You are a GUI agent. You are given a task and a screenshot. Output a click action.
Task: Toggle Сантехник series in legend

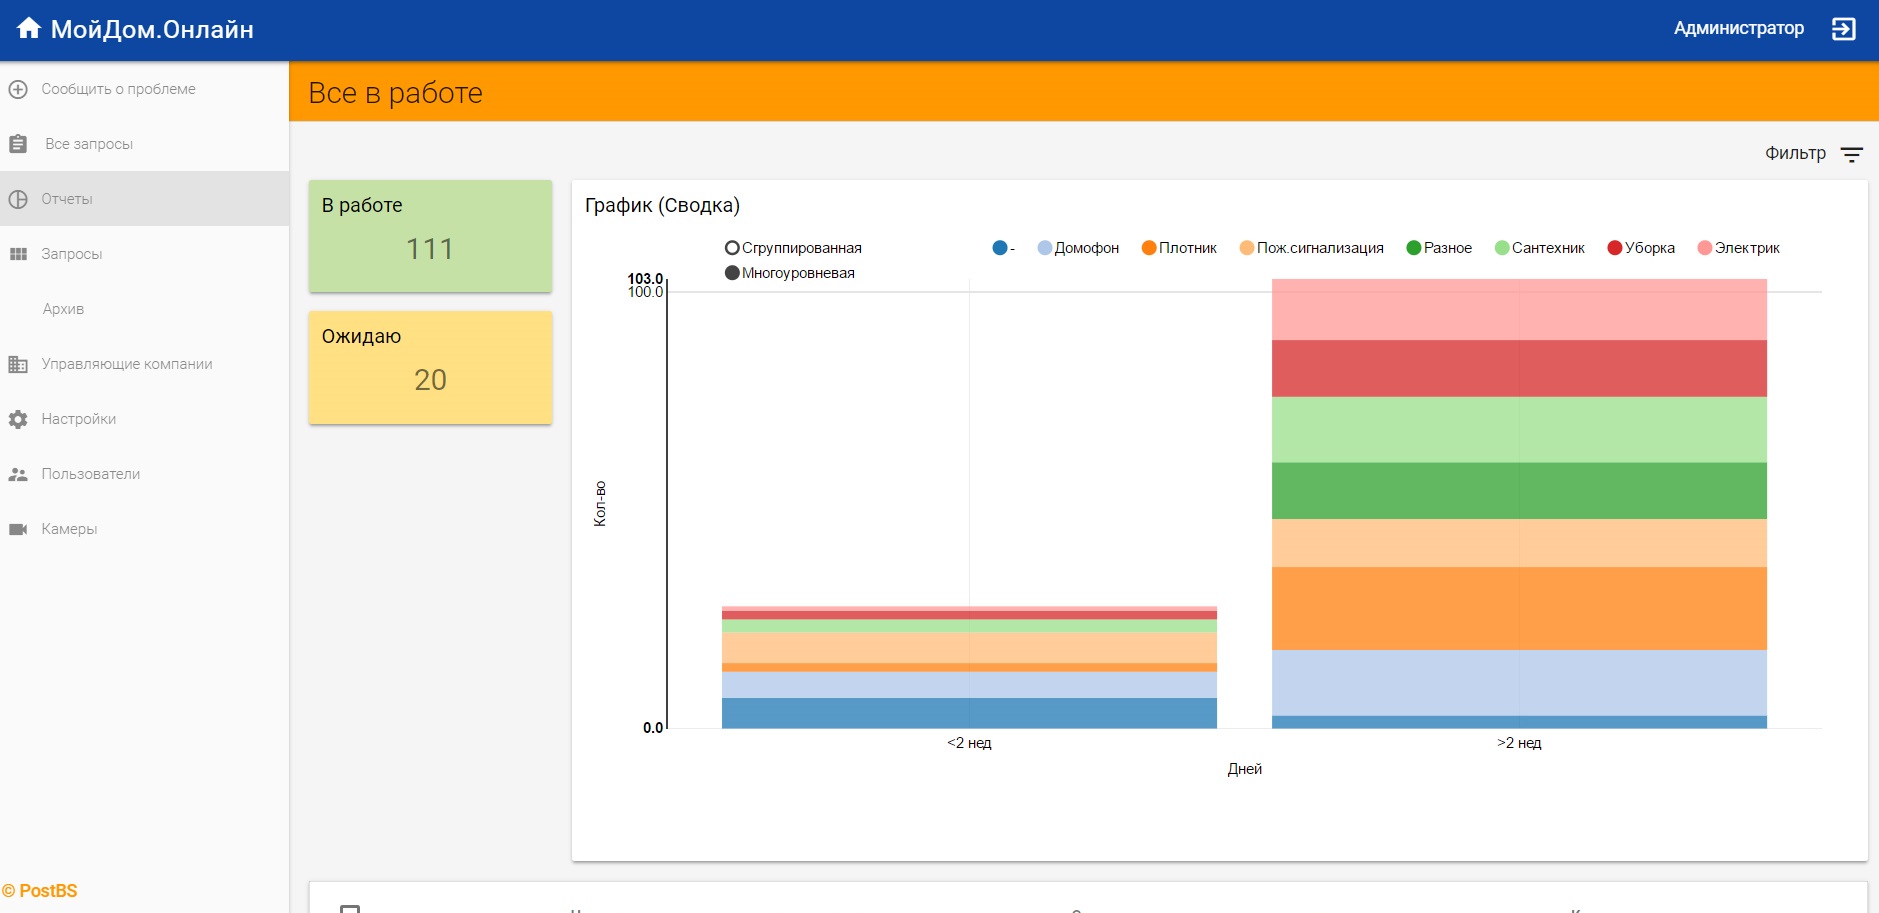(x=1539, y=248)
